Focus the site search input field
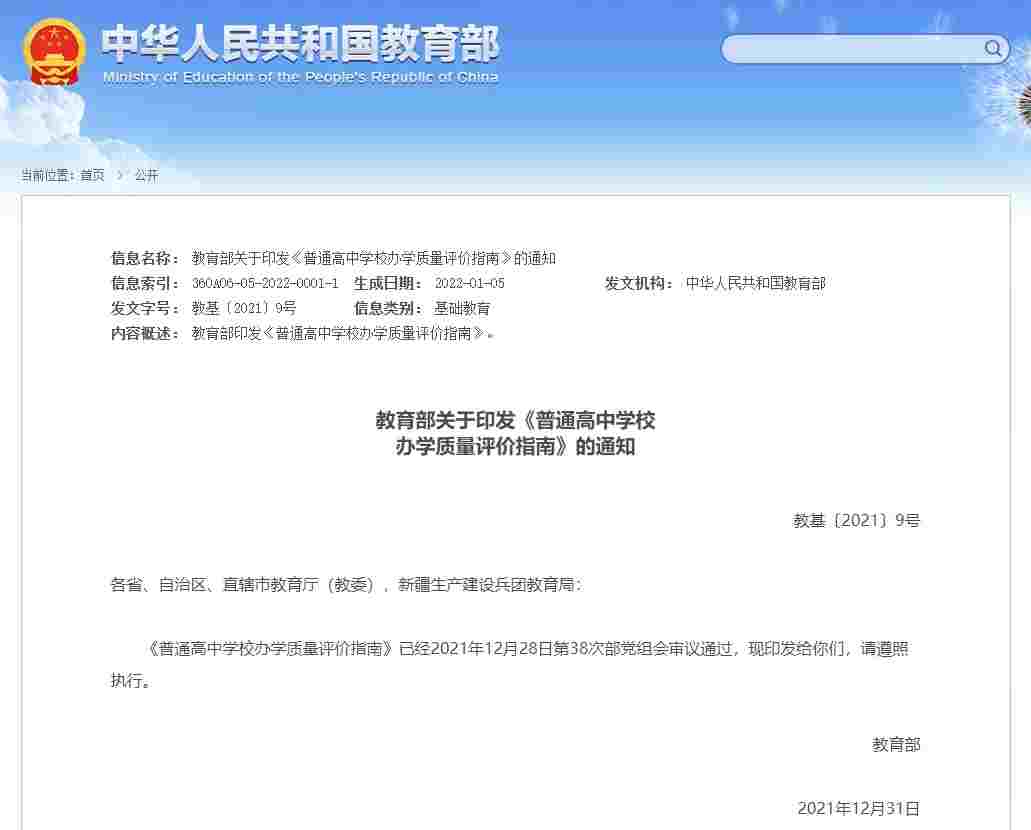Image resolution: width=1031 pixels, height=830 pixels. click(x=865, y=49)
